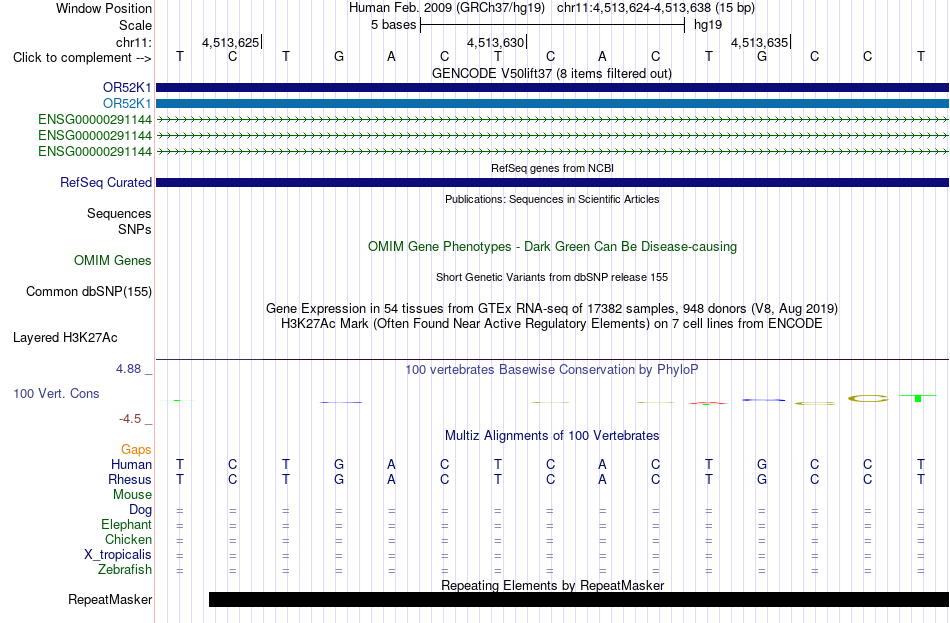950x623 pixels.
Task: Click the 'Common dbSNP(155)' track label
Action: (88, 292)
